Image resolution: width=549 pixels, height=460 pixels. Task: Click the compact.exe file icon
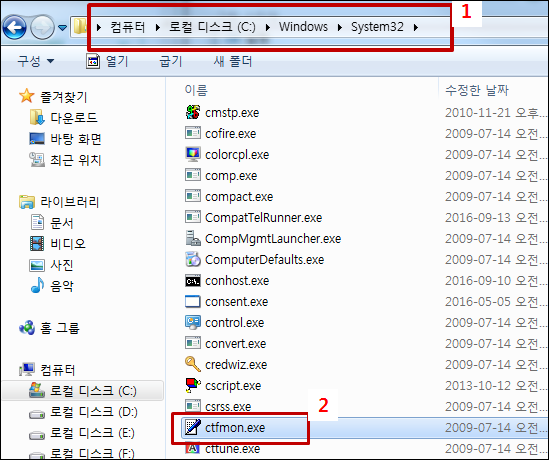pyautogui.click(x=193, y=196)
